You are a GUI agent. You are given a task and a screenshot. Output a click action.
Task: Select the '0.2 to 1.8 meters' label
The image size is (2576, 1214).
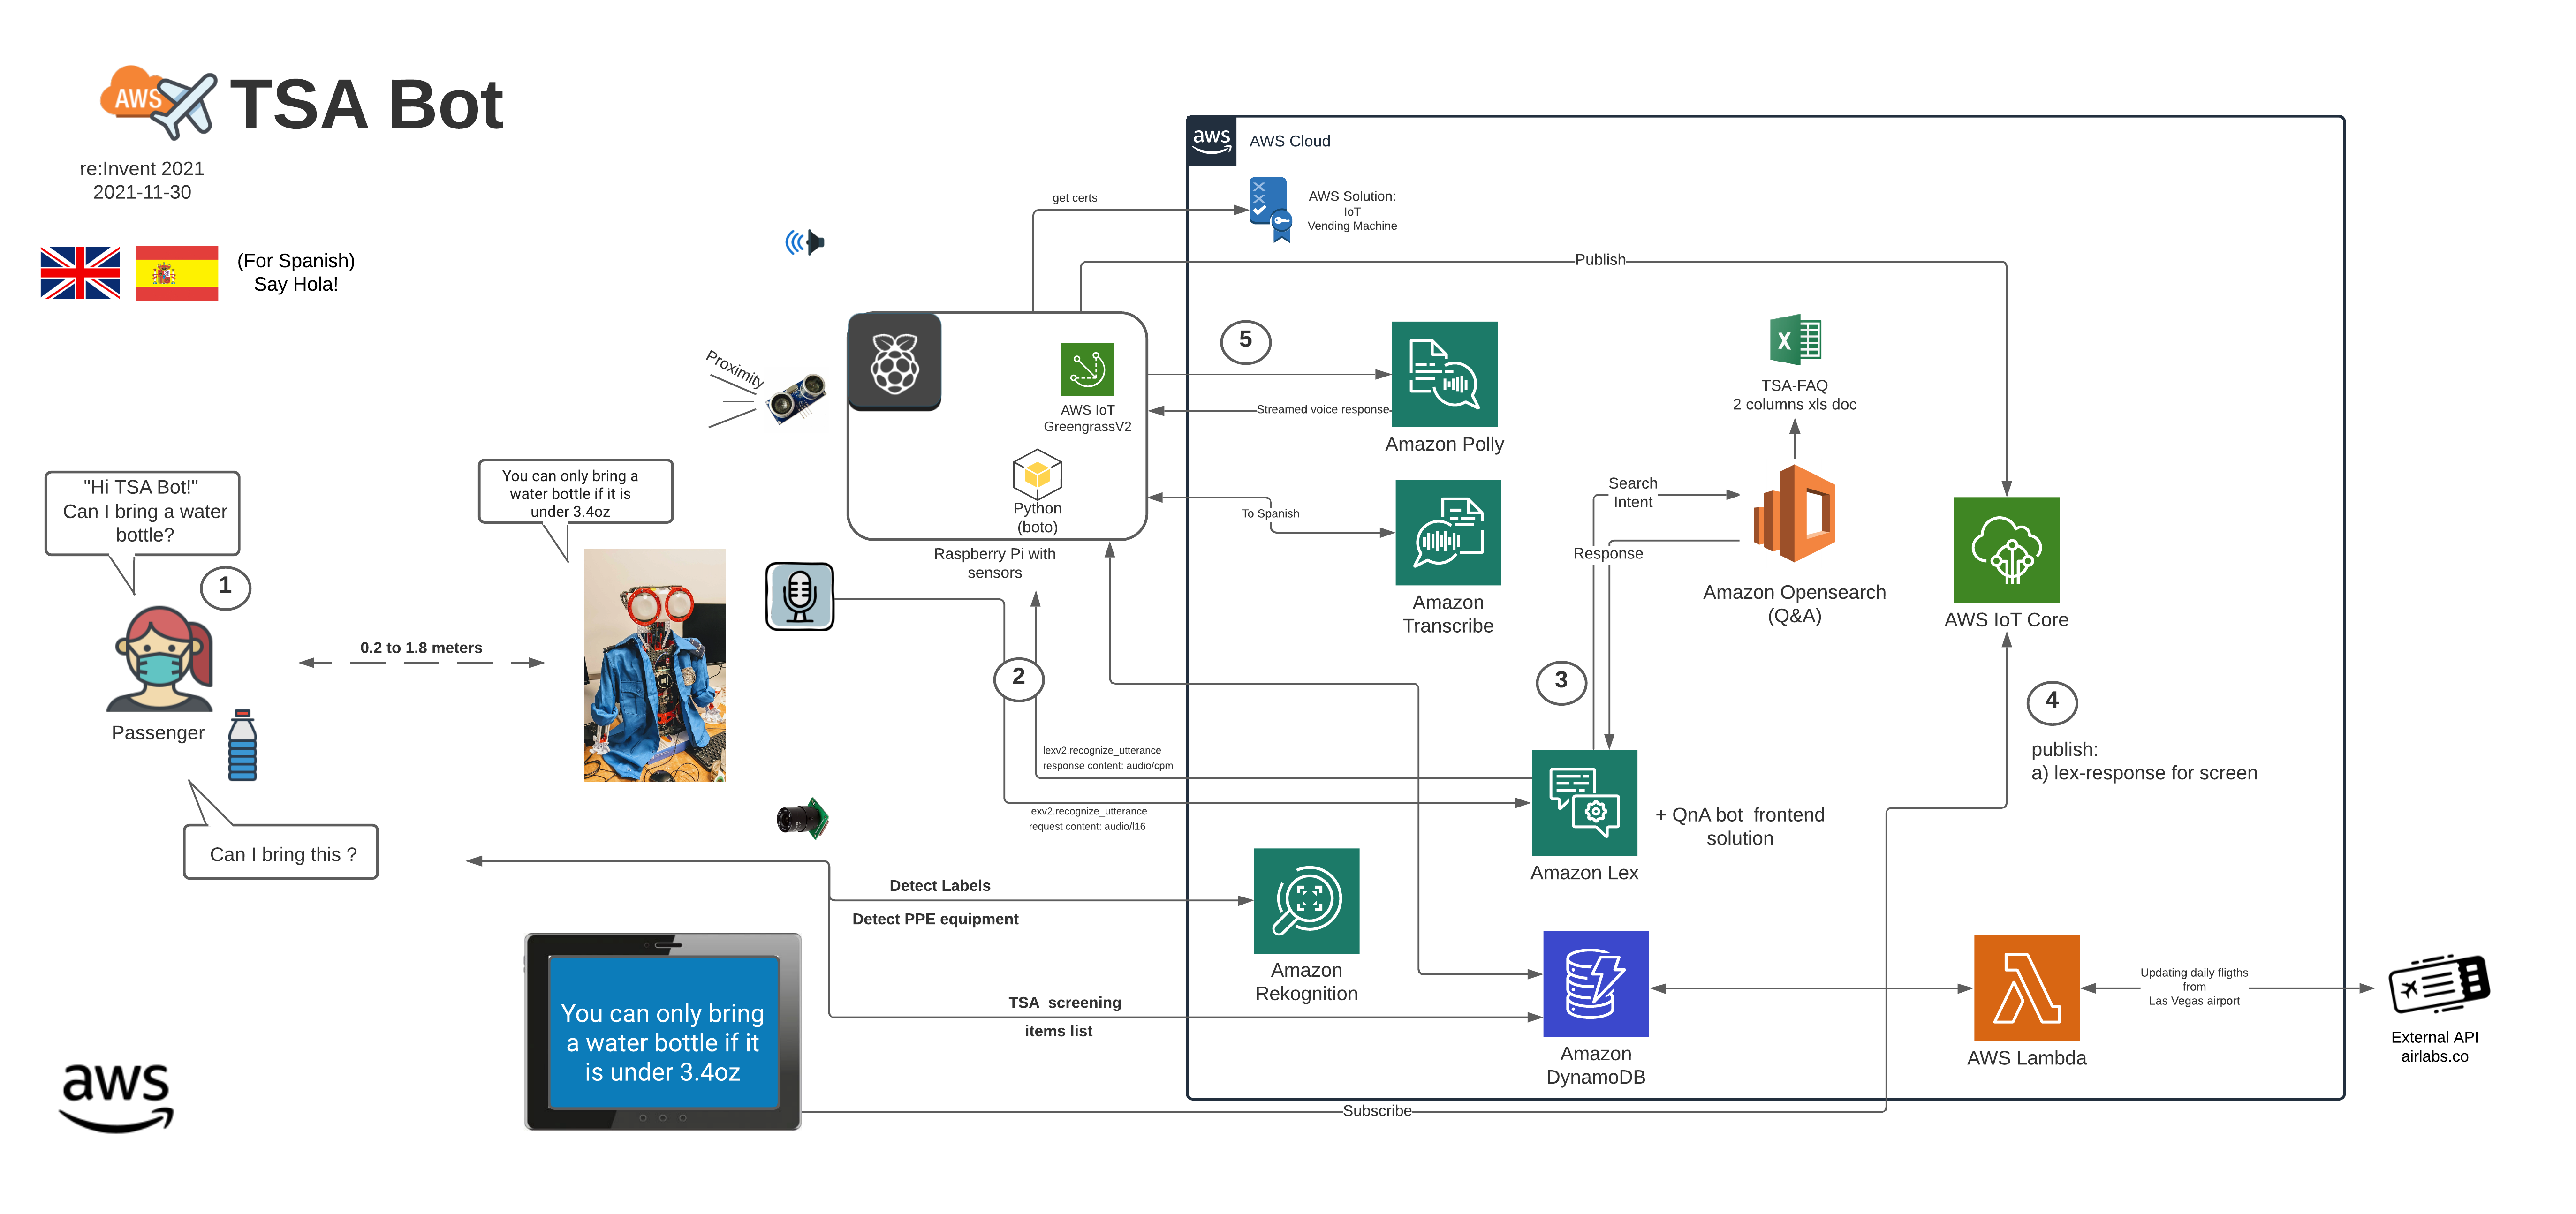point(421,648)
